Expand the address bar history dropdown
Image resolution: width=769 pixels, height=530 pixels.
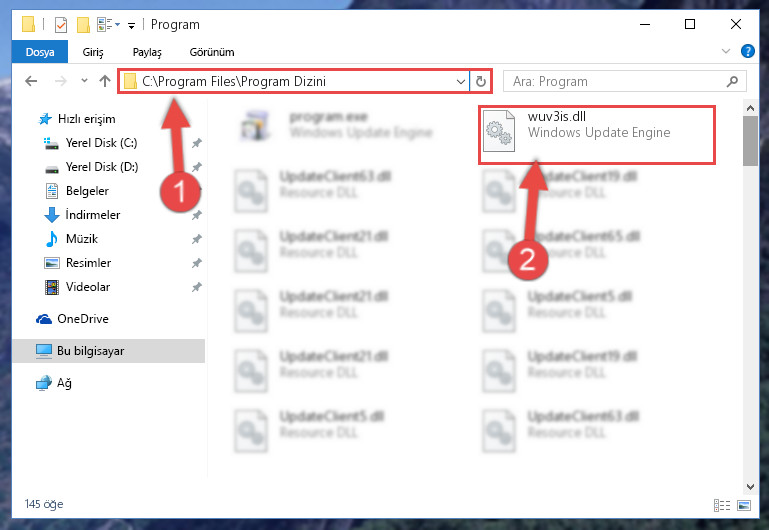pyautogui.click(x=461, y=81)
